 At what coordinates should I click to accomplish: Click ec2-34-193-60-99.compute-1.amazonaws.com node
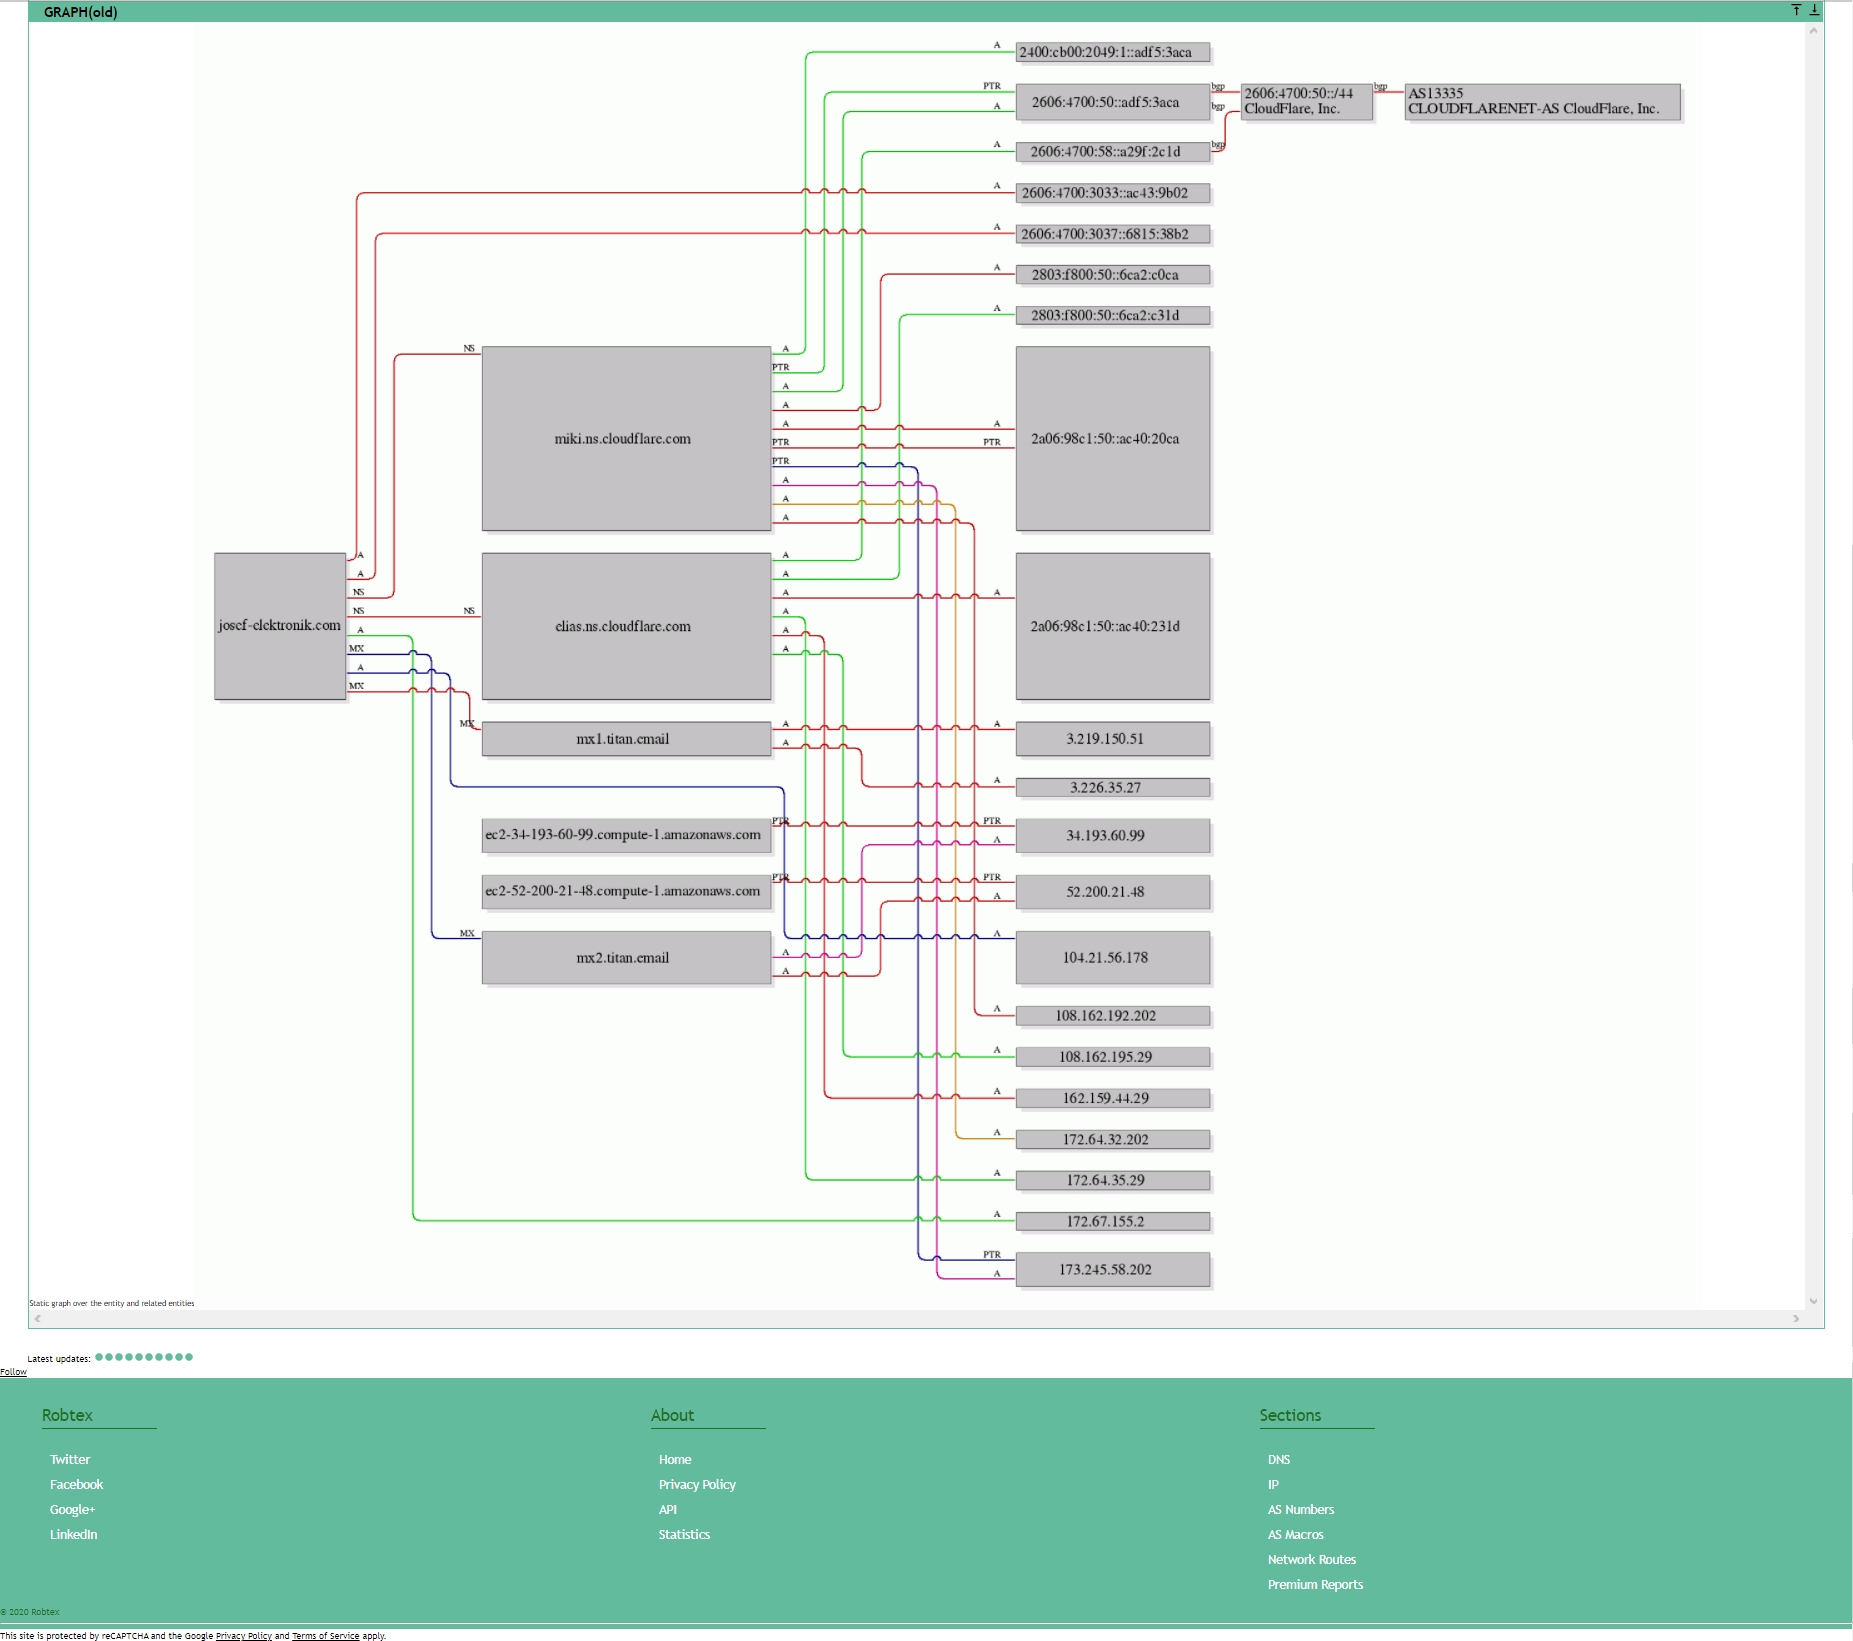pyautogui.click(x=626, y=835)
